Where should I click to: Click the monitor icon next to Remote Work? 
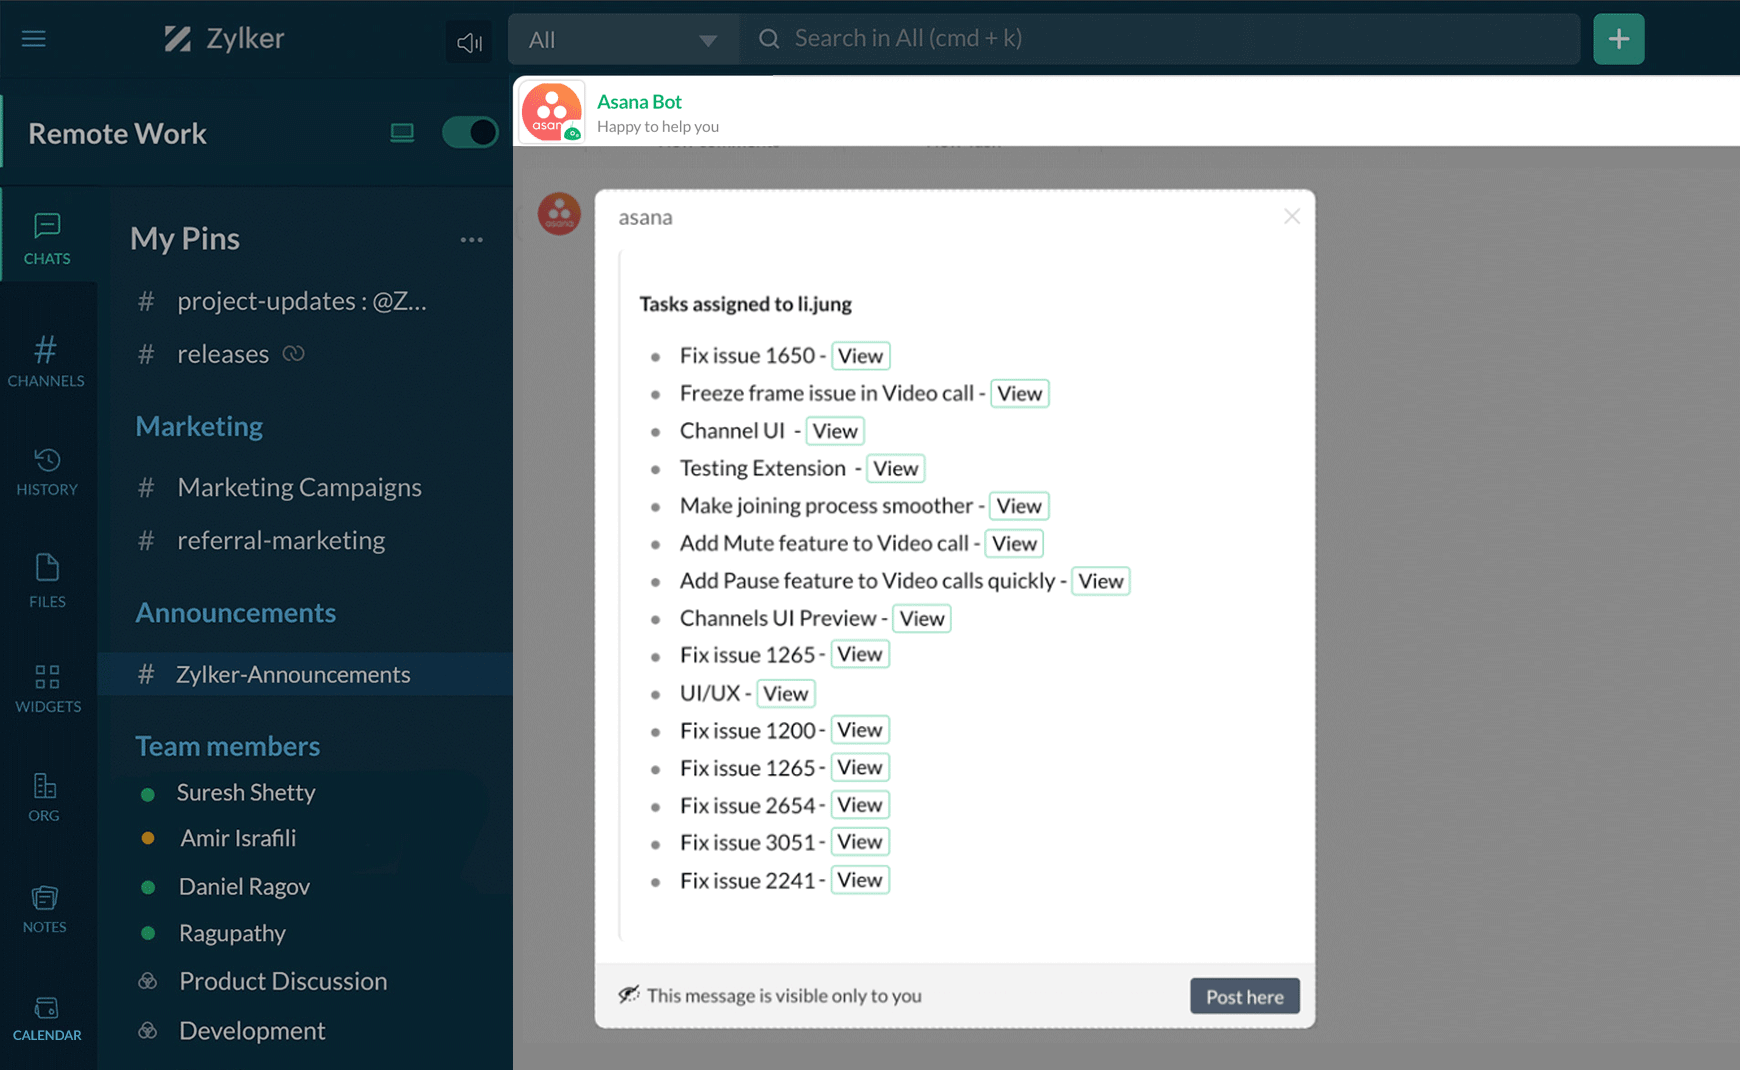point(402,131)
